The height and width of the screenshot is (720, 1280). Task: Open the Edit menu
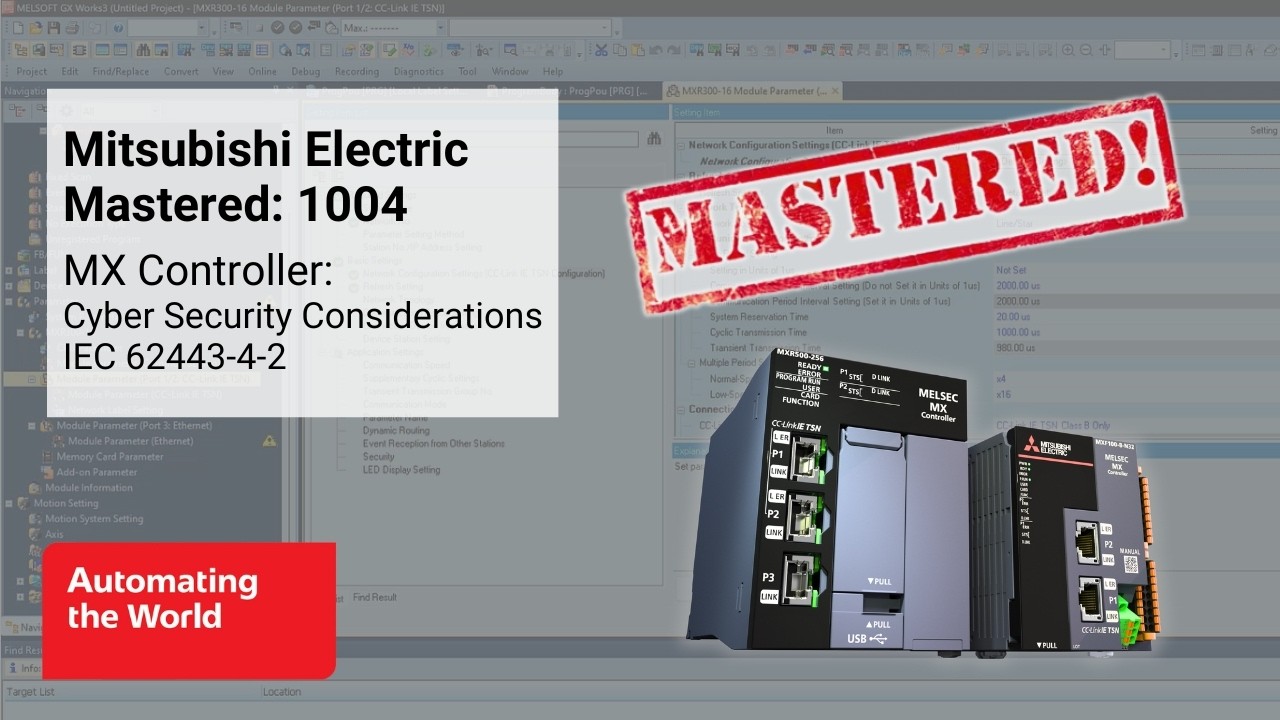69,71
